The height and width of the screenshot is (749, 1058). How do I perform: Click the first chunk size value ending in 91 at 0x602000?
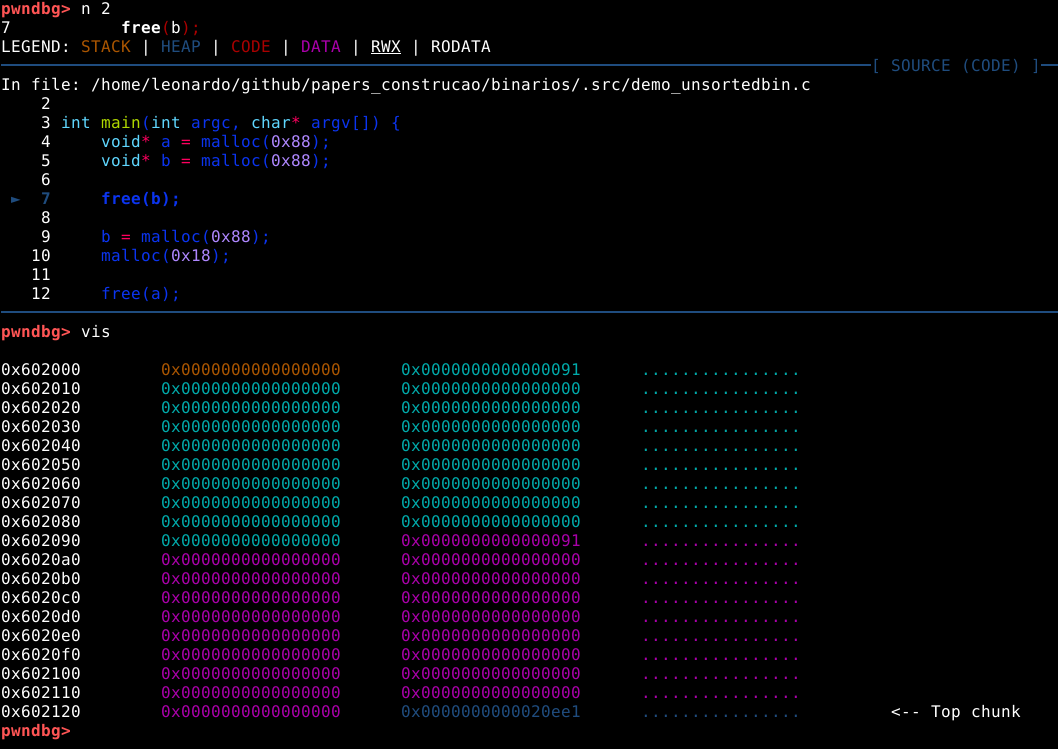coord(490,370)
